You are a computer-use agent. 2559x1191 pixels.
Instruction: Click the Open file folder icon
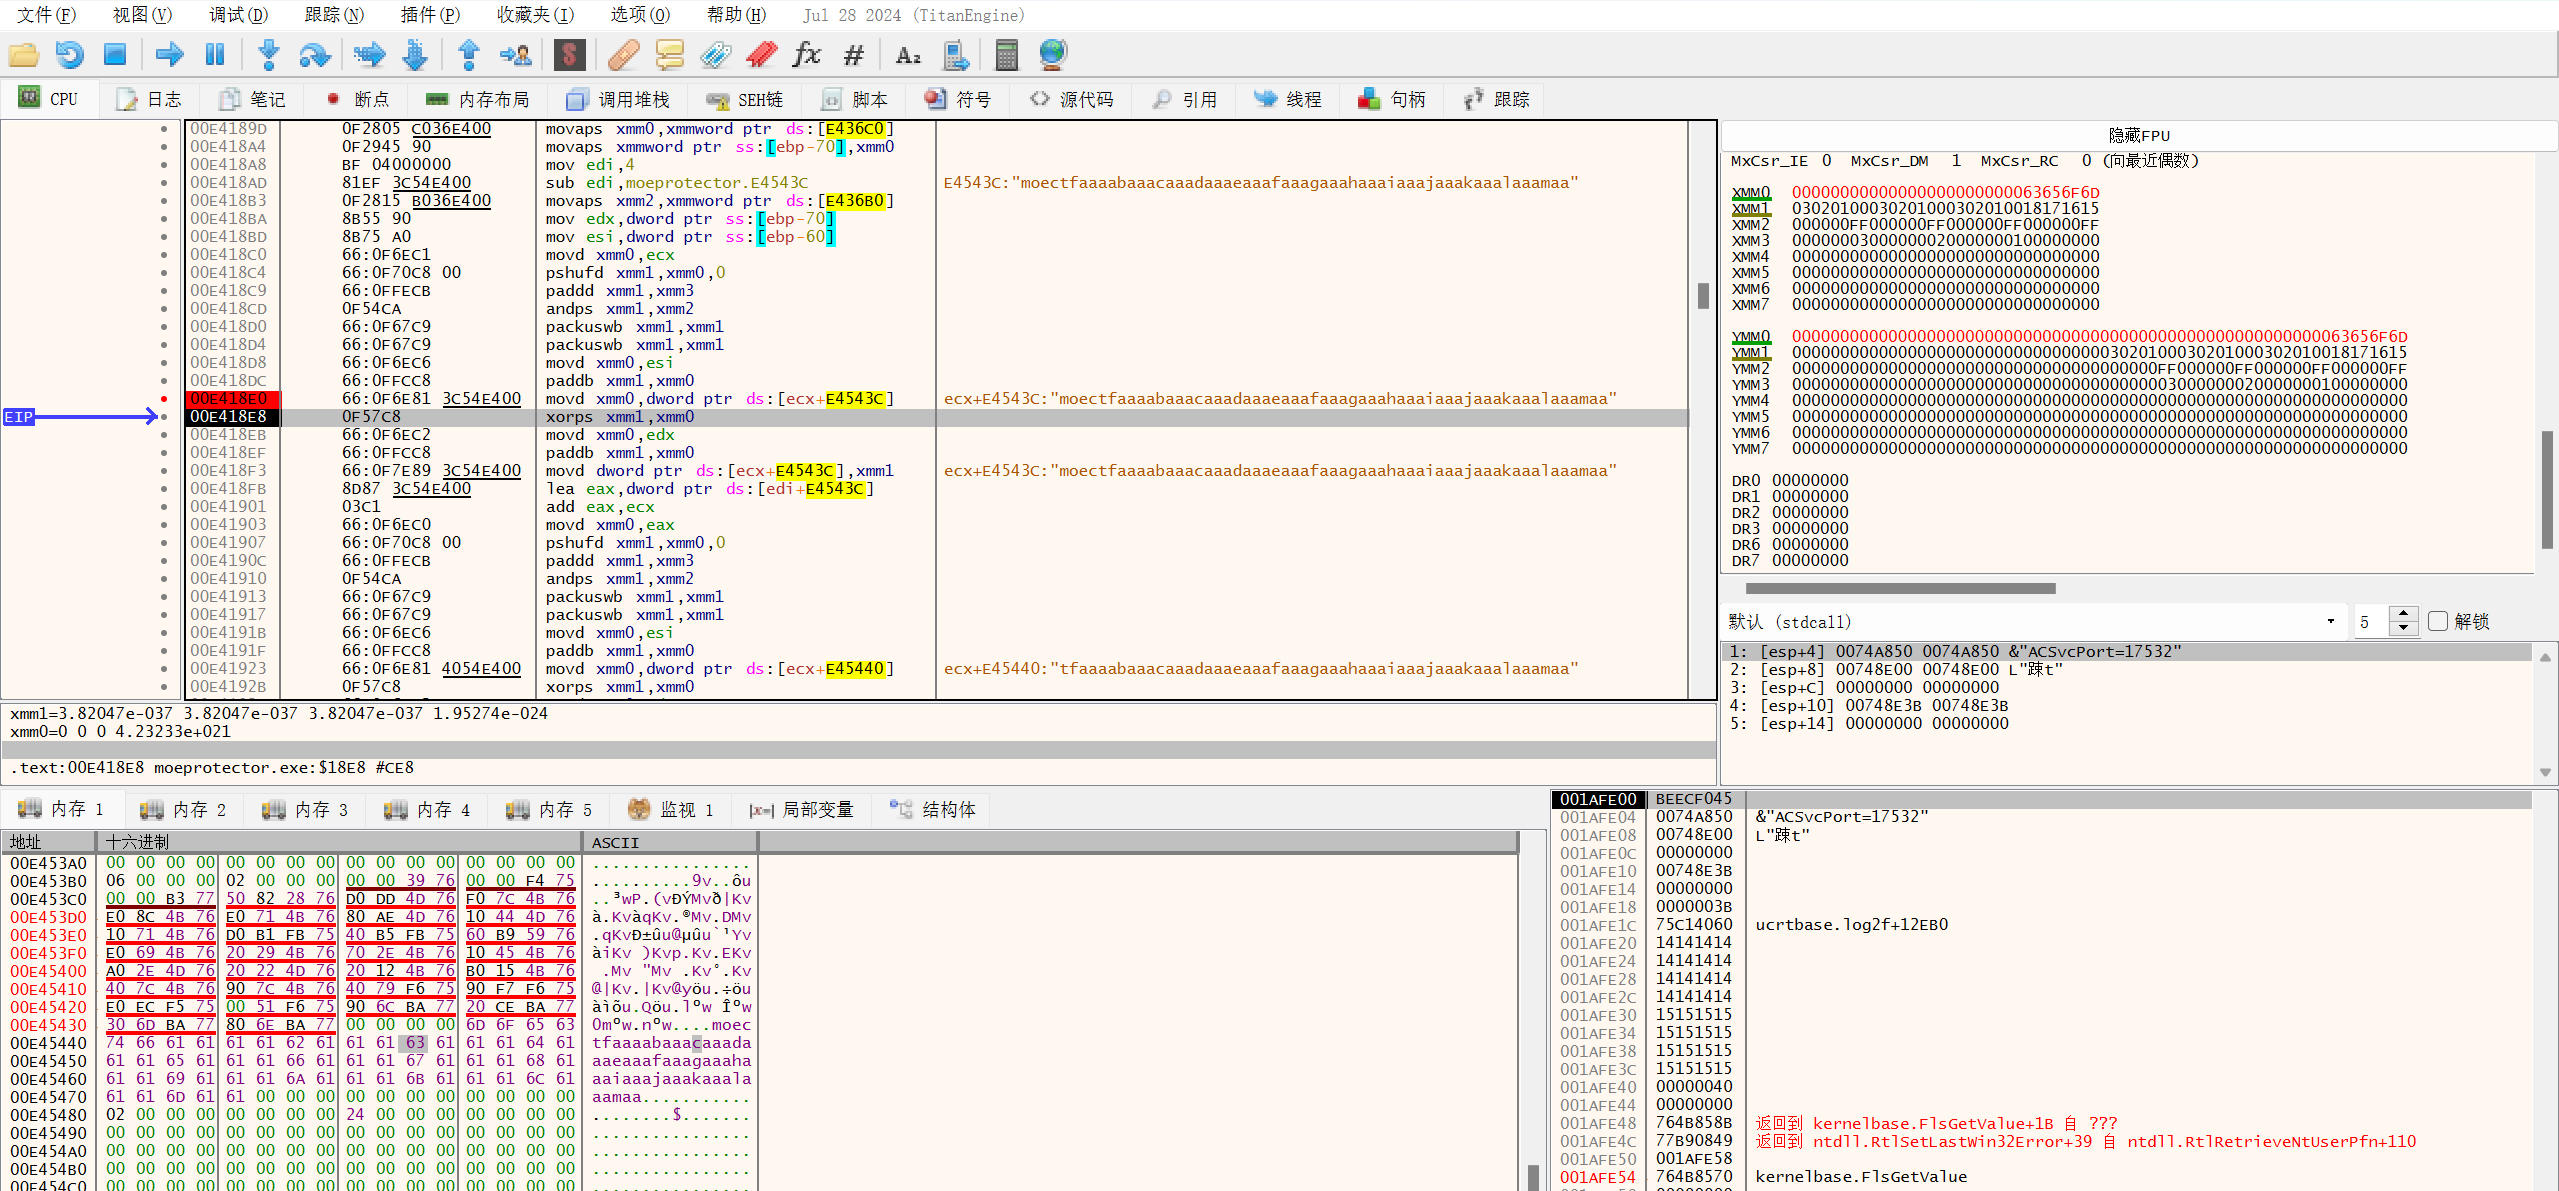23,55
